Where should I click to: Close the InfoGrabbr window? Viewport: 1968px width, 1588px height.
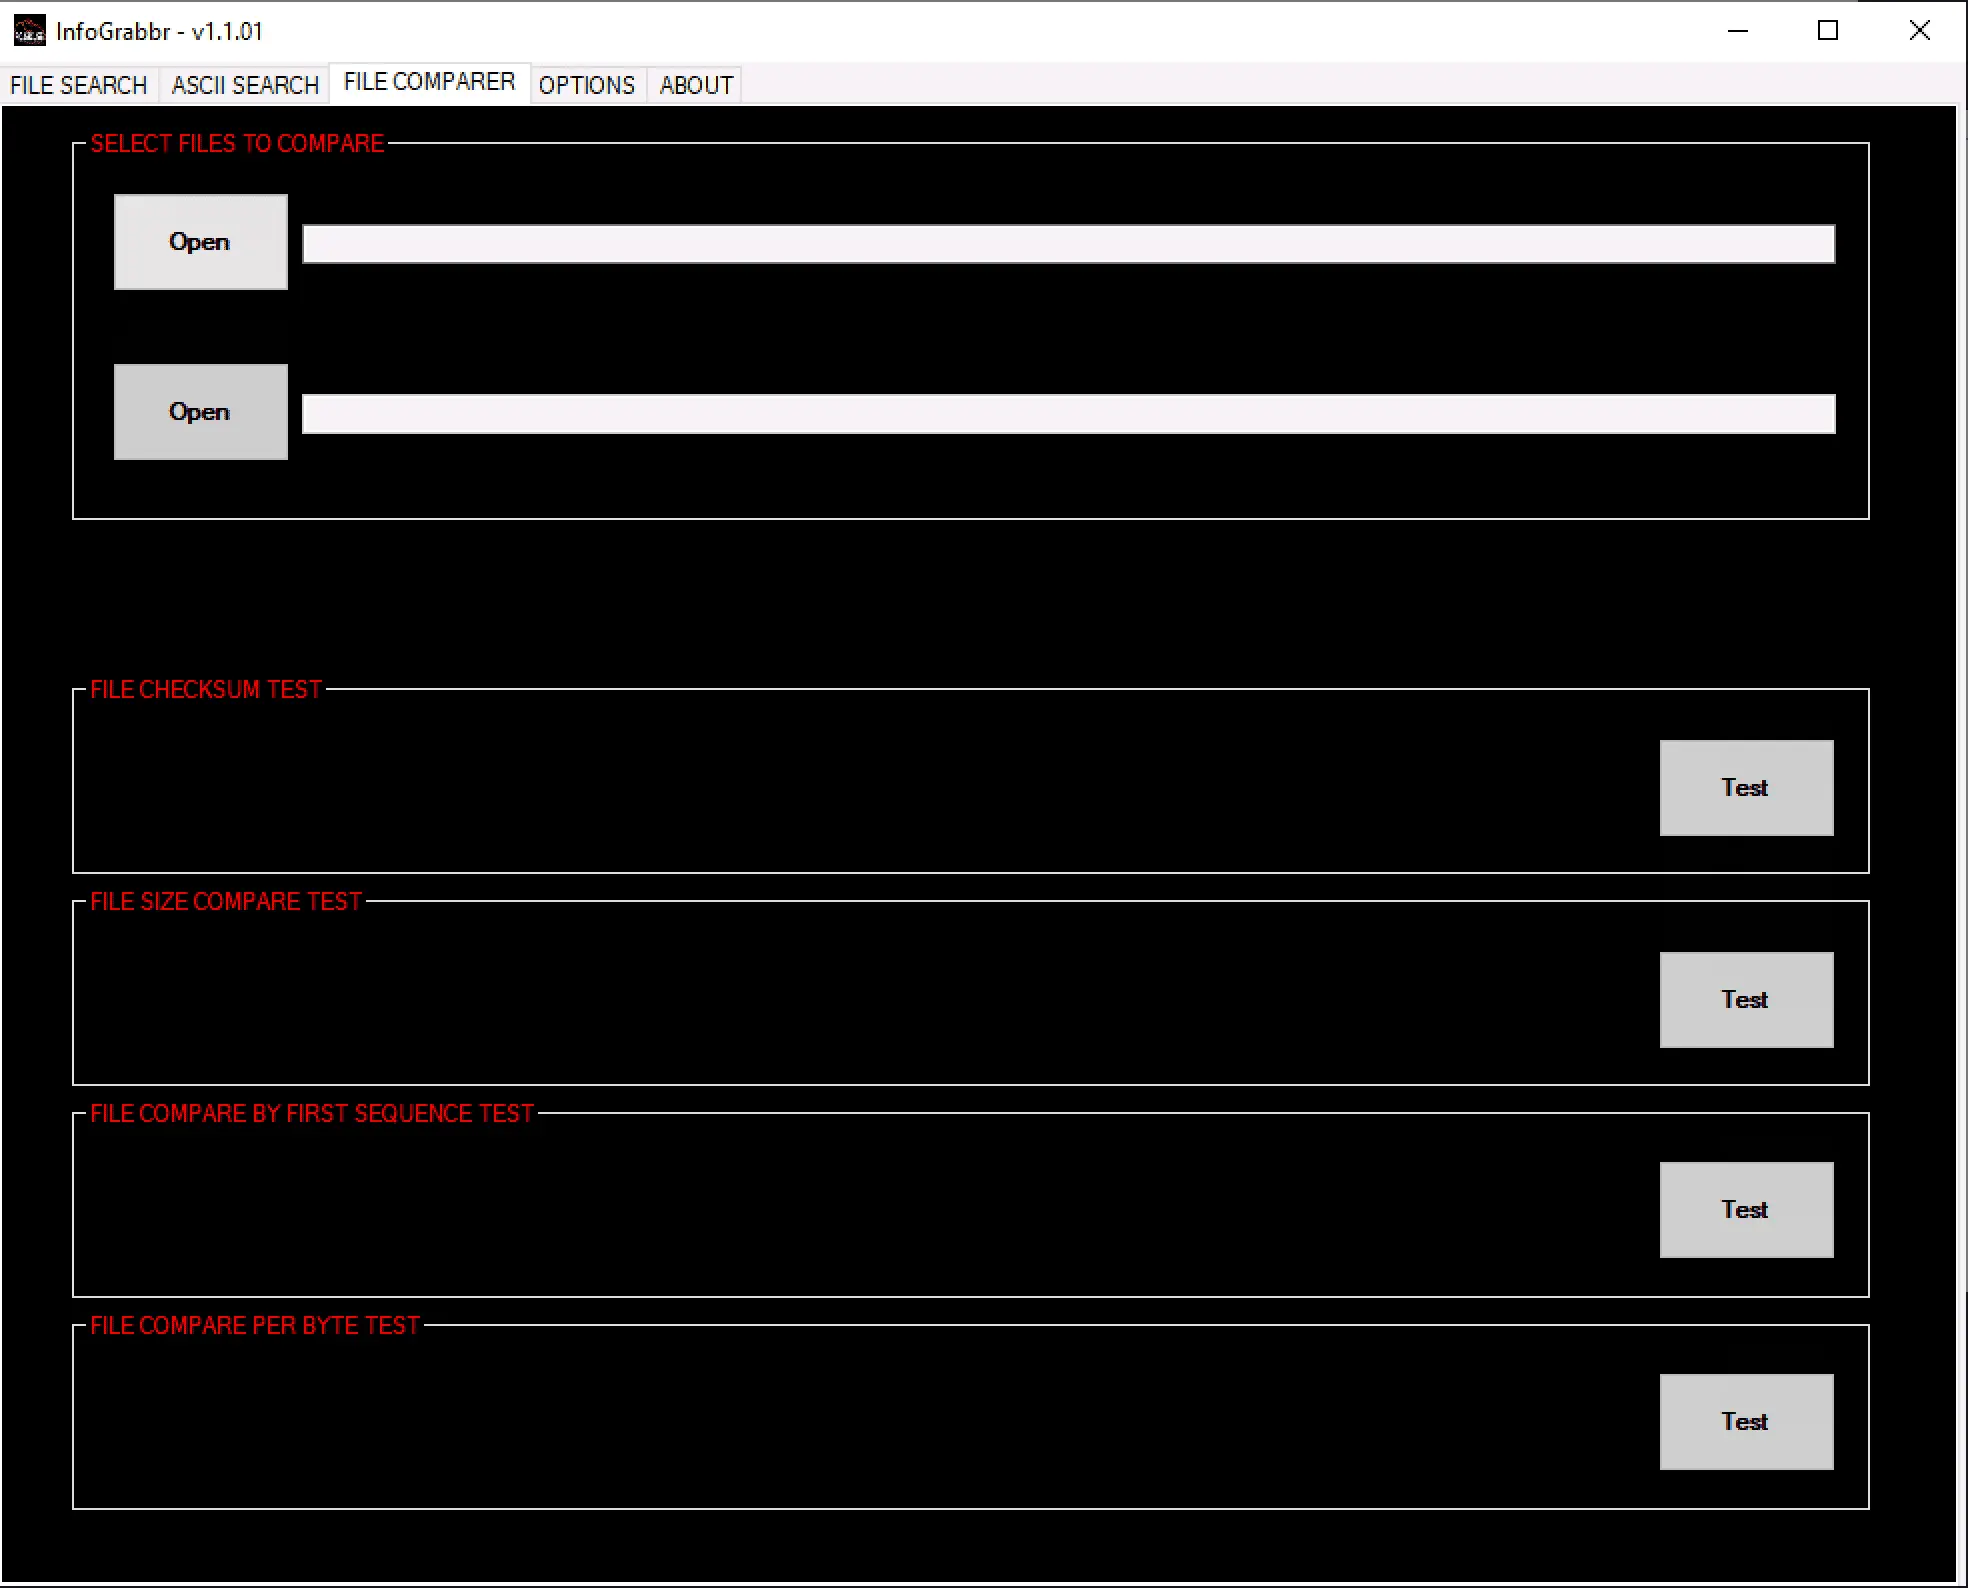click(1919, 31)
